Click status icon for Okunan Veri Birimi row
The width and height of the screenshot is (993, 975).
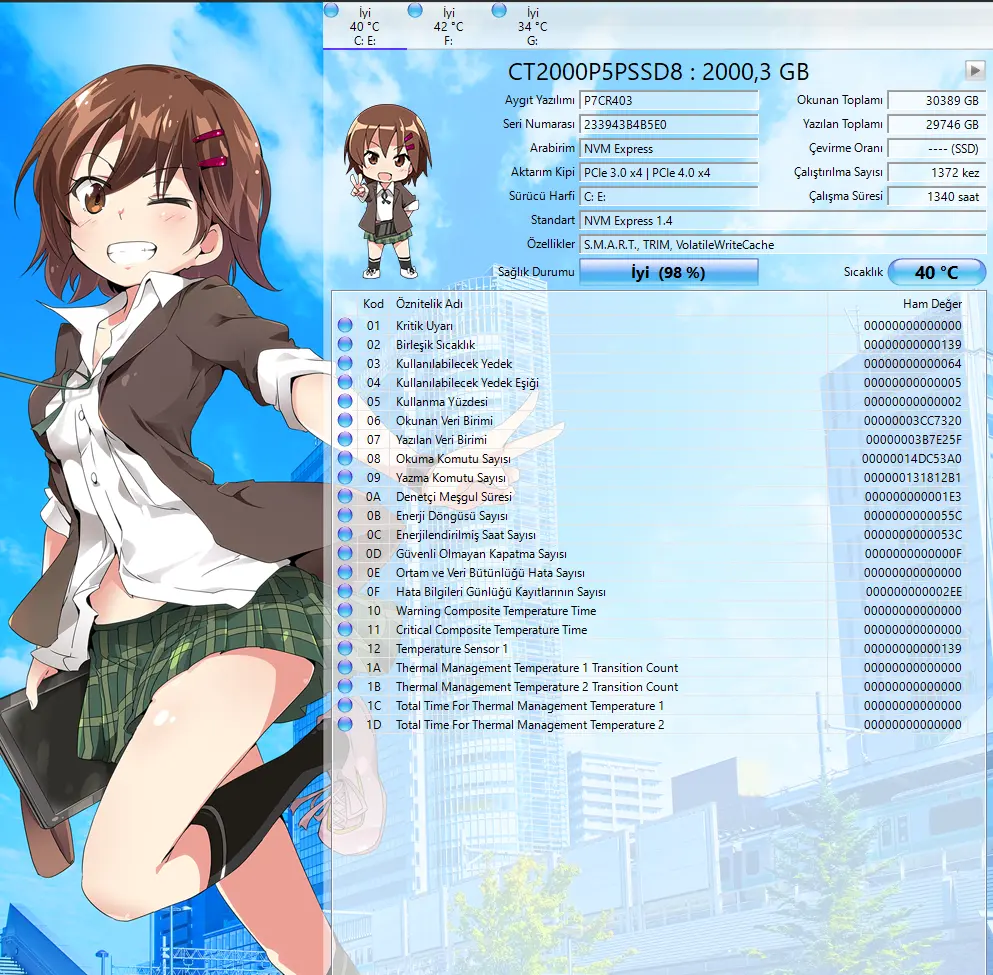[345, 420]
